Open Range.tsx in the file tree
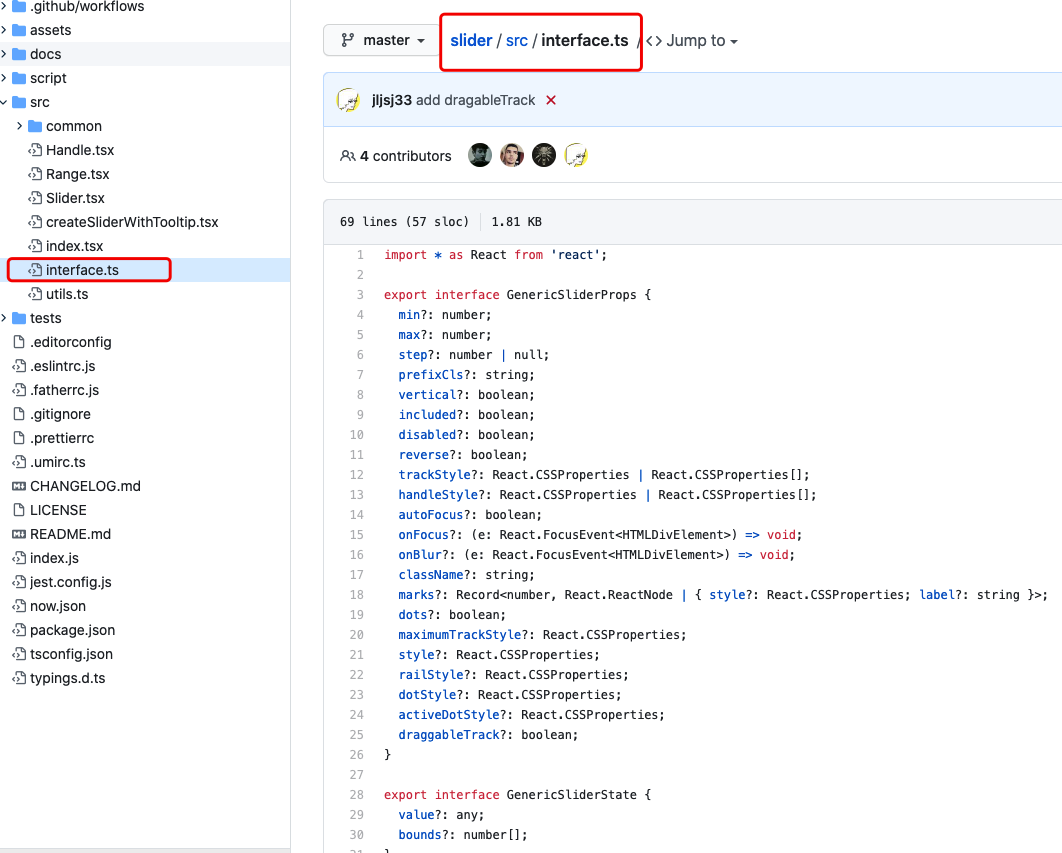1062x853 pixels. coord(77,174)
